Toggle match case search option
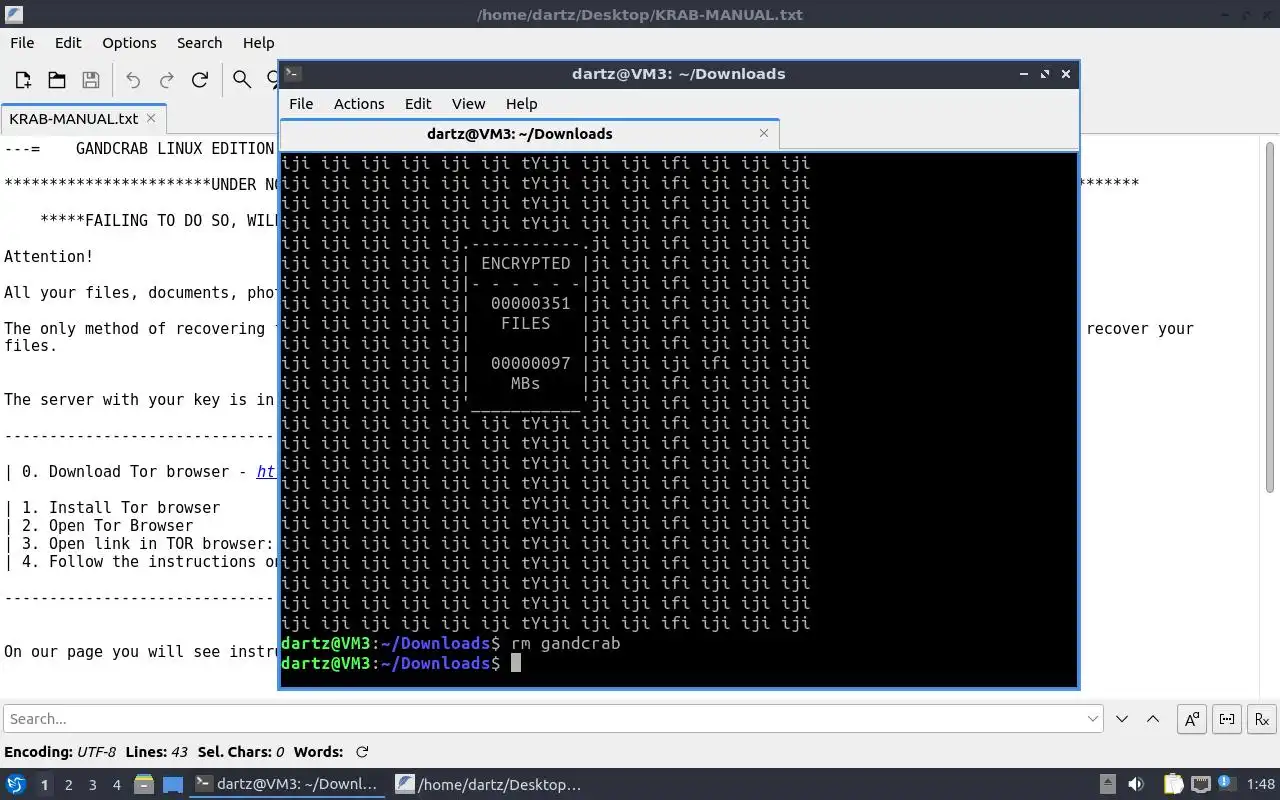1280x800 pixels. click(1192, 719)
